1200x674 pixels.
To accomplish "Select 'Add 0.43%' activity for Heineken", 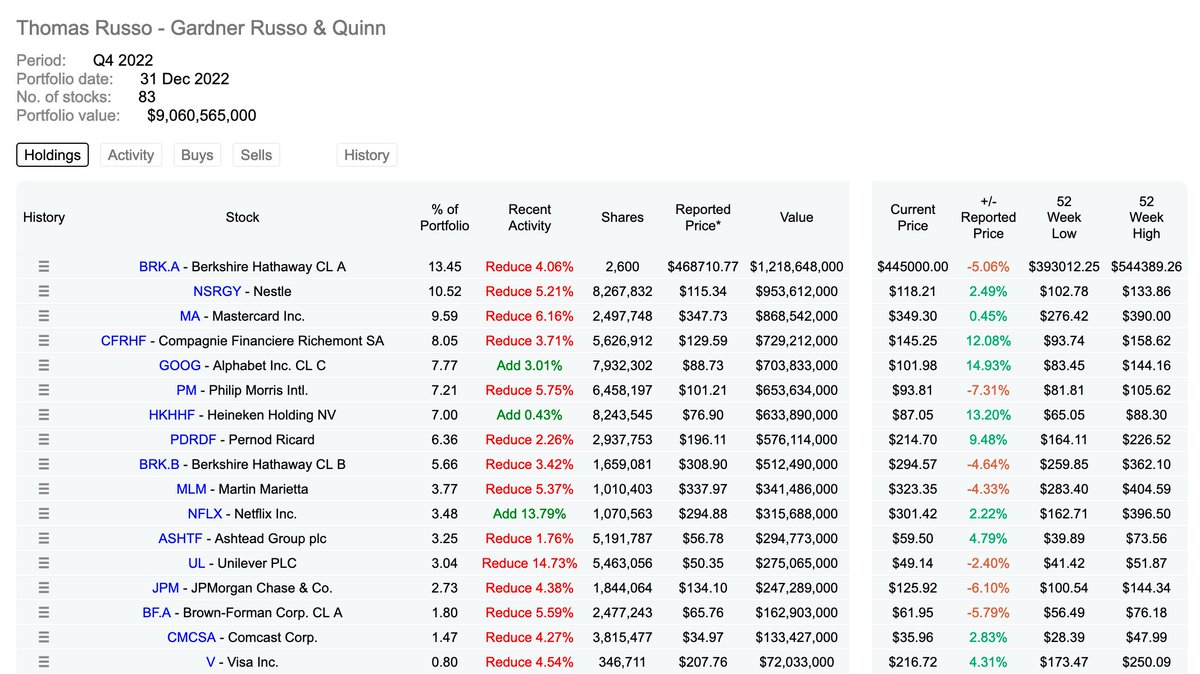I will tap(529, 415).
